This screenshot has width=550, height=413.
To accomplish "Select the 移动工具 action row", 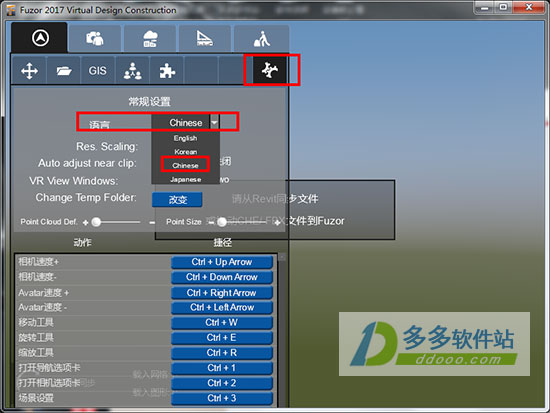I will click(x=93, y=322).
